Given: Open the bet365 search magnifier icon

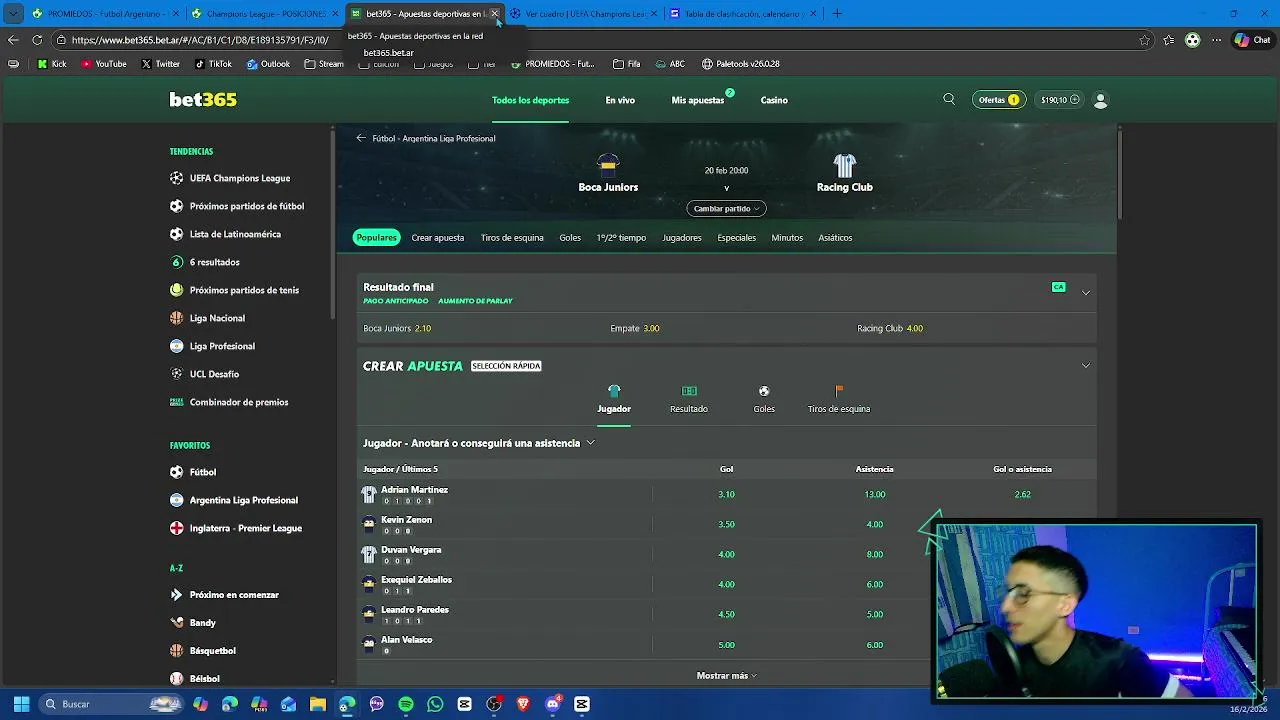Looking at the screenshot, I should [x=949, y=99].
